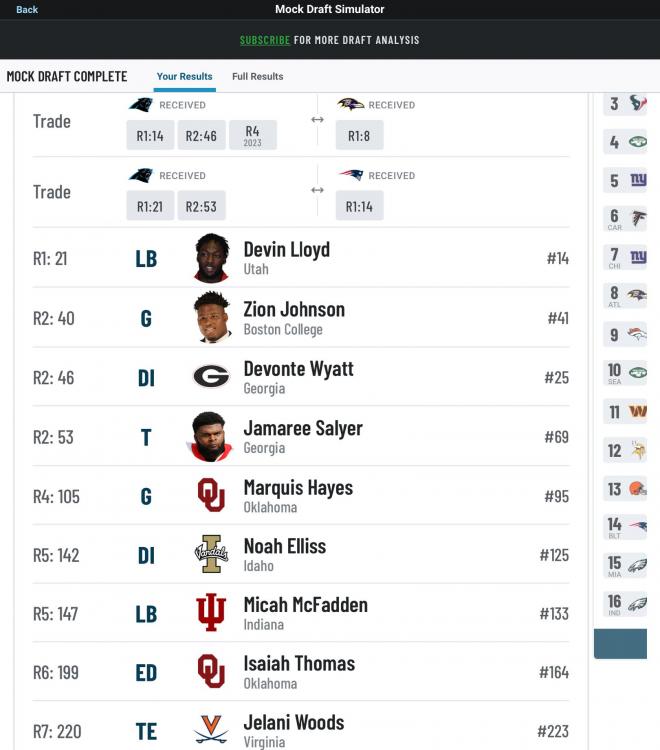Select the R4 2023 pick chip
660x750 pixels.
click(x=252, y=135)
